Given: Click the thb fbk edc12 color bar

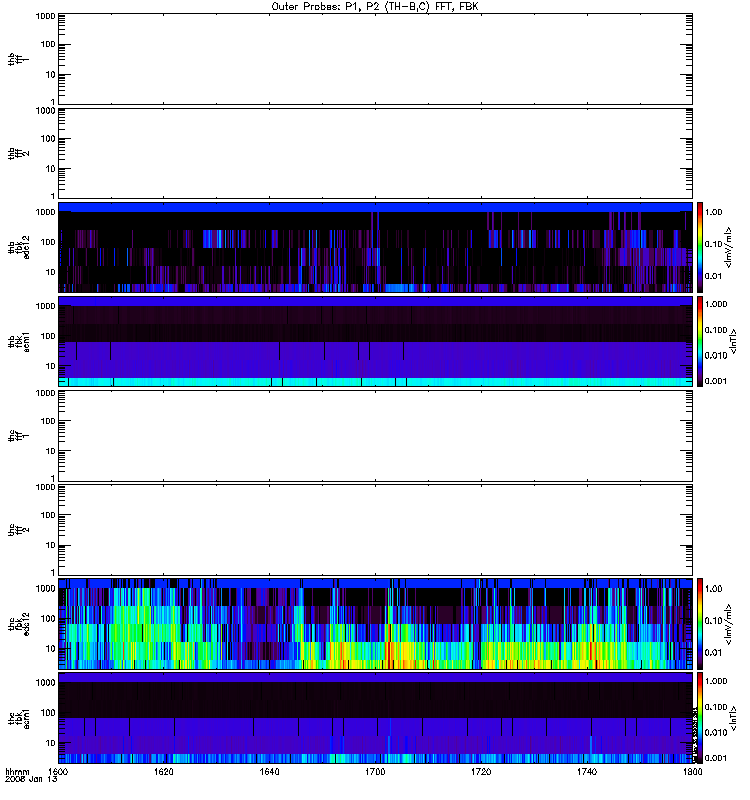Looking at the screenshot, I should pyautogui.click(x=700, y=247).
